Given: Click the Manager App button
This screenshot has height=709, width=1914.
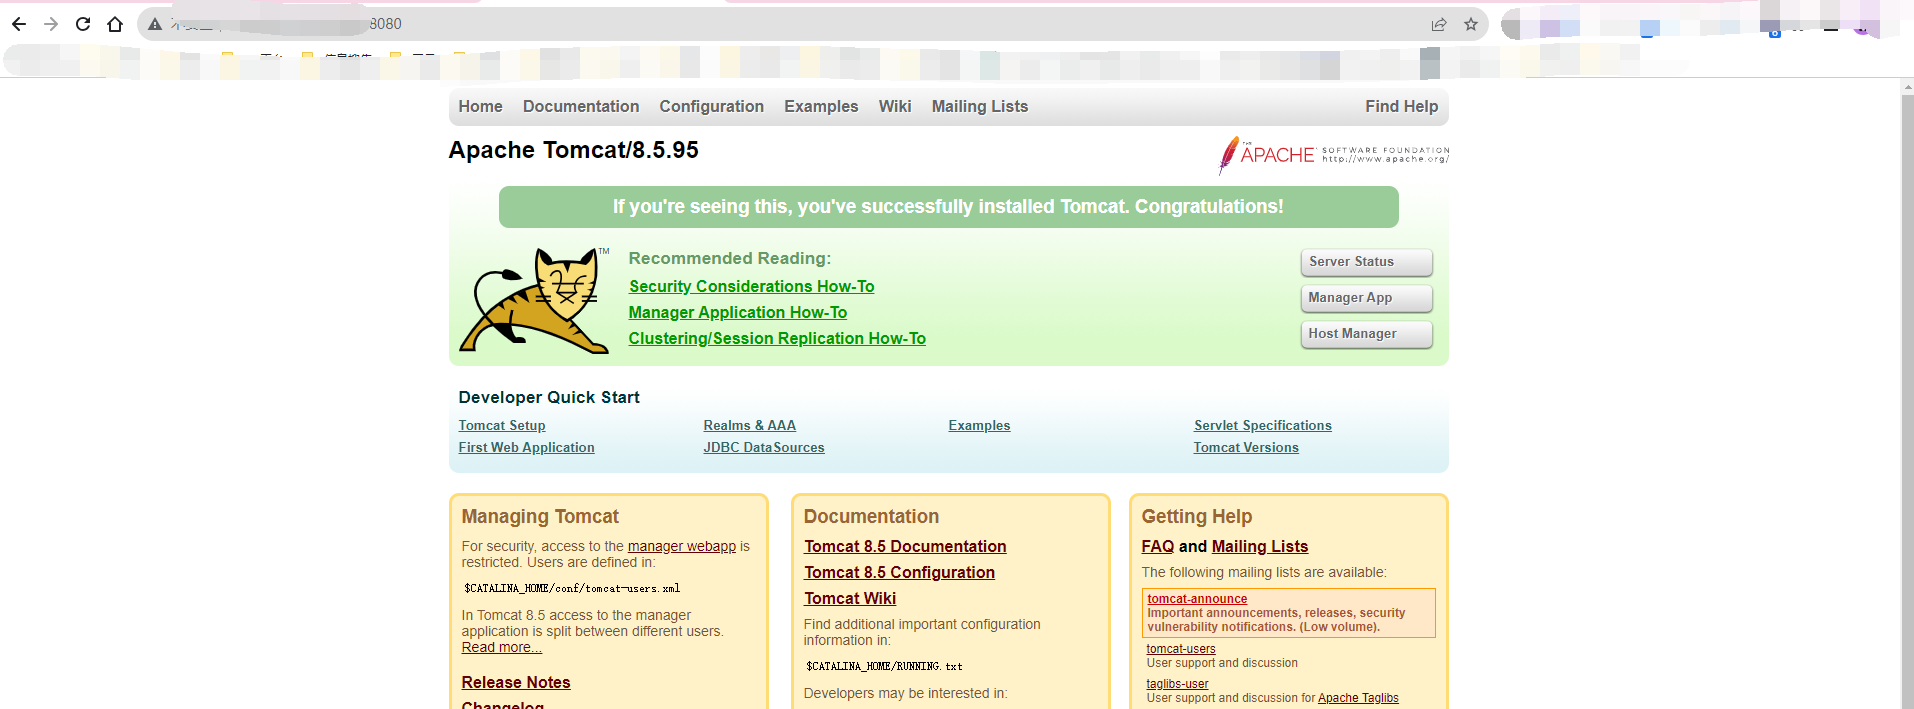Looking at the screenshot, I should (x=1366, y=298).
